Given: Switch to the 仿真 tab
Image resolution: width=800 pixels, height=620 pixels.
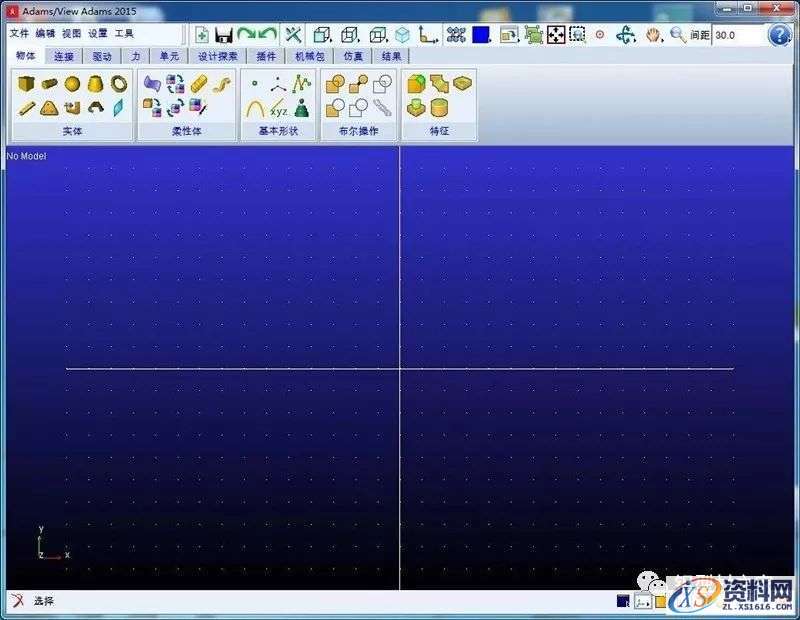Looking at the screenshot, I should click(353, 57).
